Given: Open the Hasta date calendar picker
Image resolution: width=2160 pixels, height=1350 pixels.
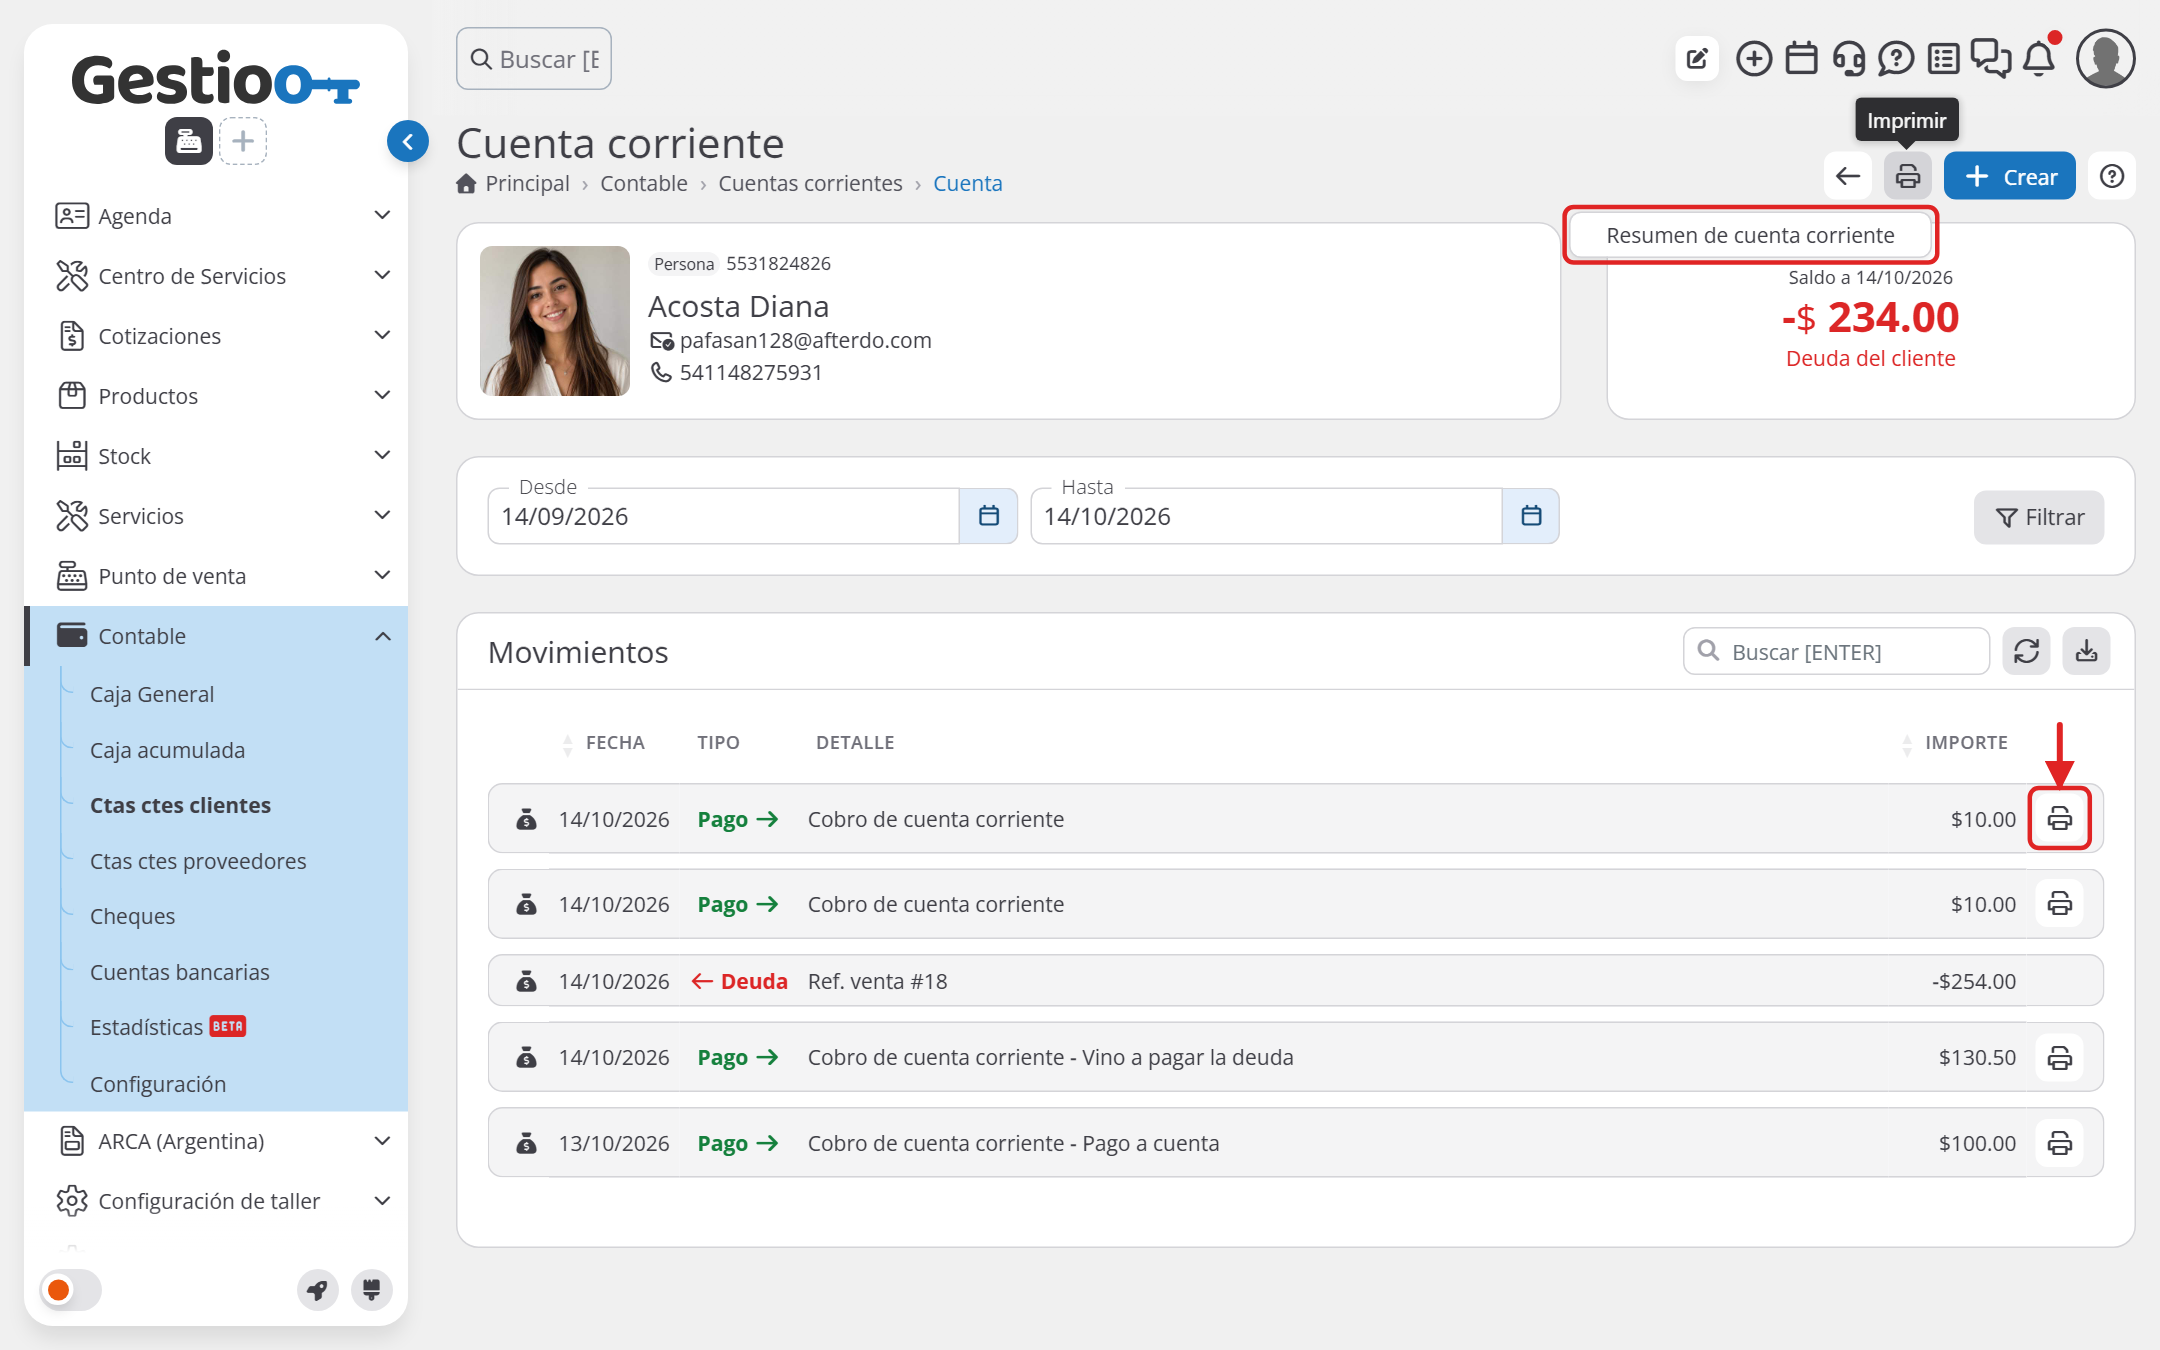Looking at the screenshot, I should pyautogui.click(x=1531, y=516).
